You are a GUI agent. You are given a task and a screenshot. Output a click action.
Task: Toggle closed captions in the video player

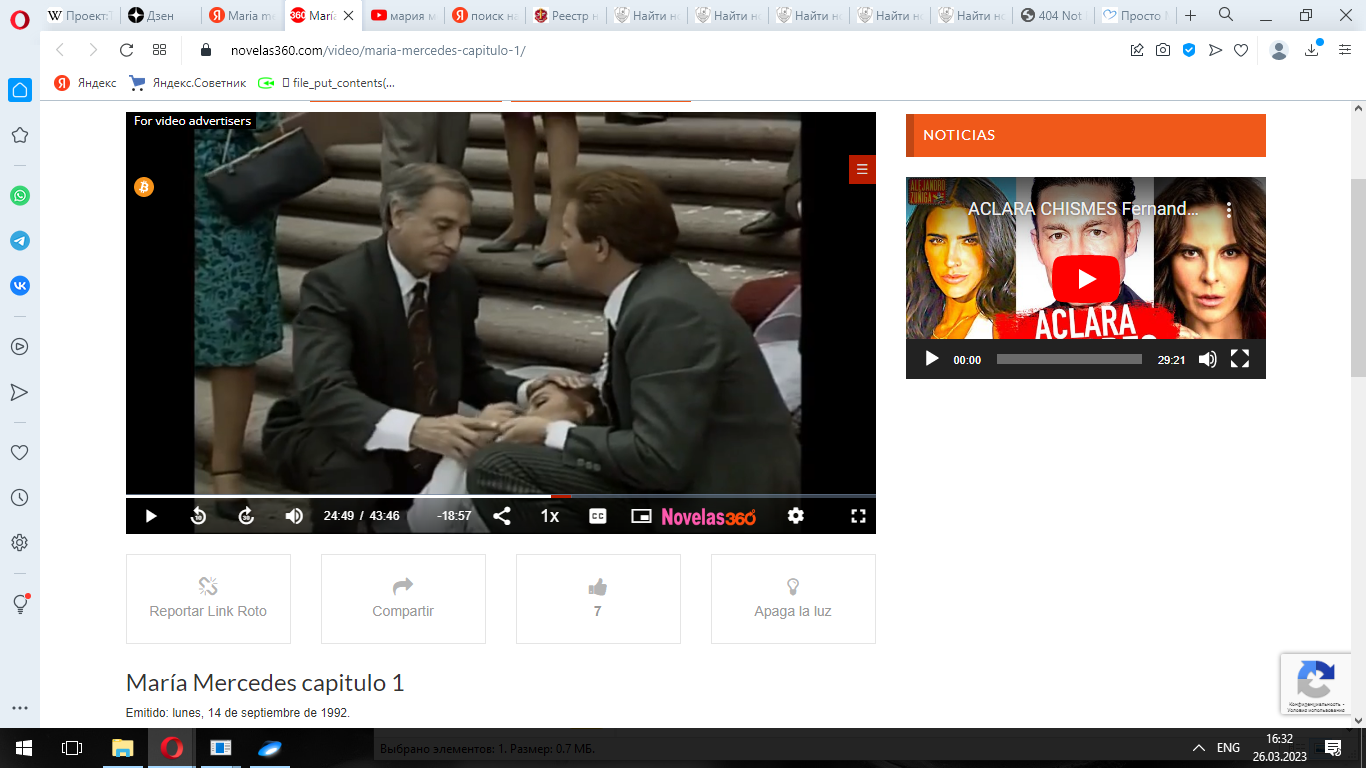pos(598,516)
